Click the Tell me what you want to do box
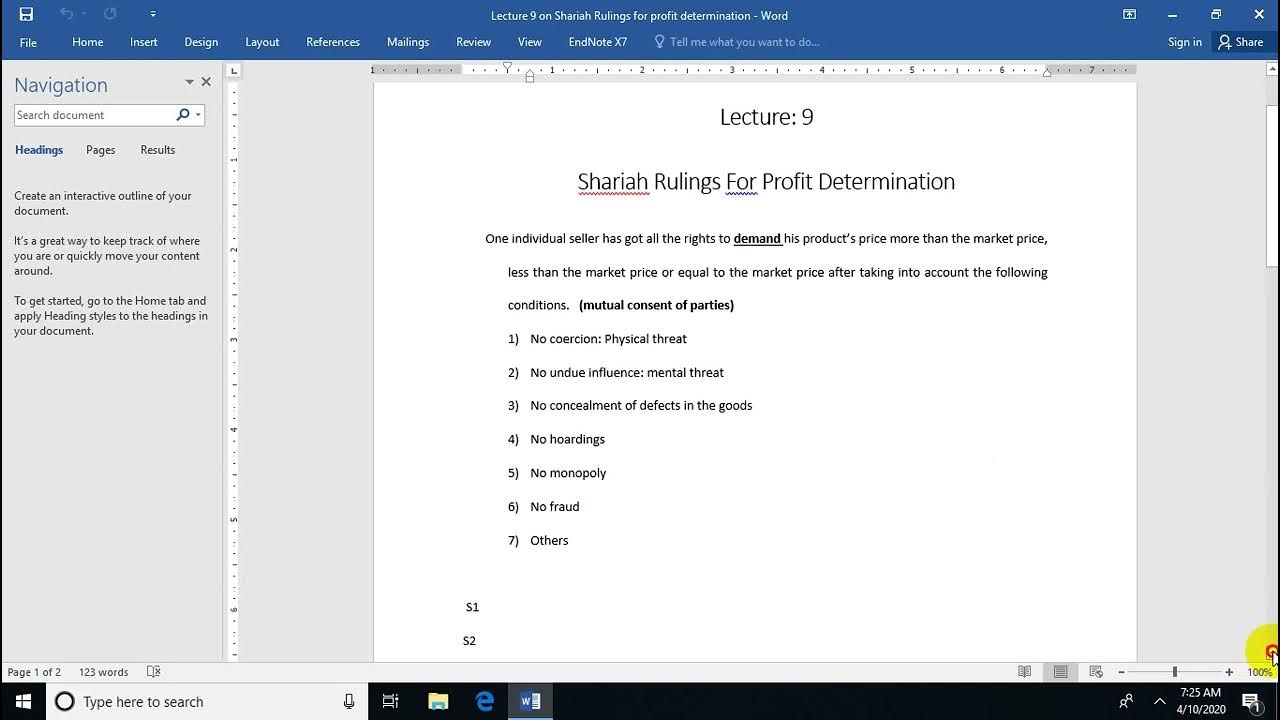This screenshot has height=720, width=1280. click(737, 42)
